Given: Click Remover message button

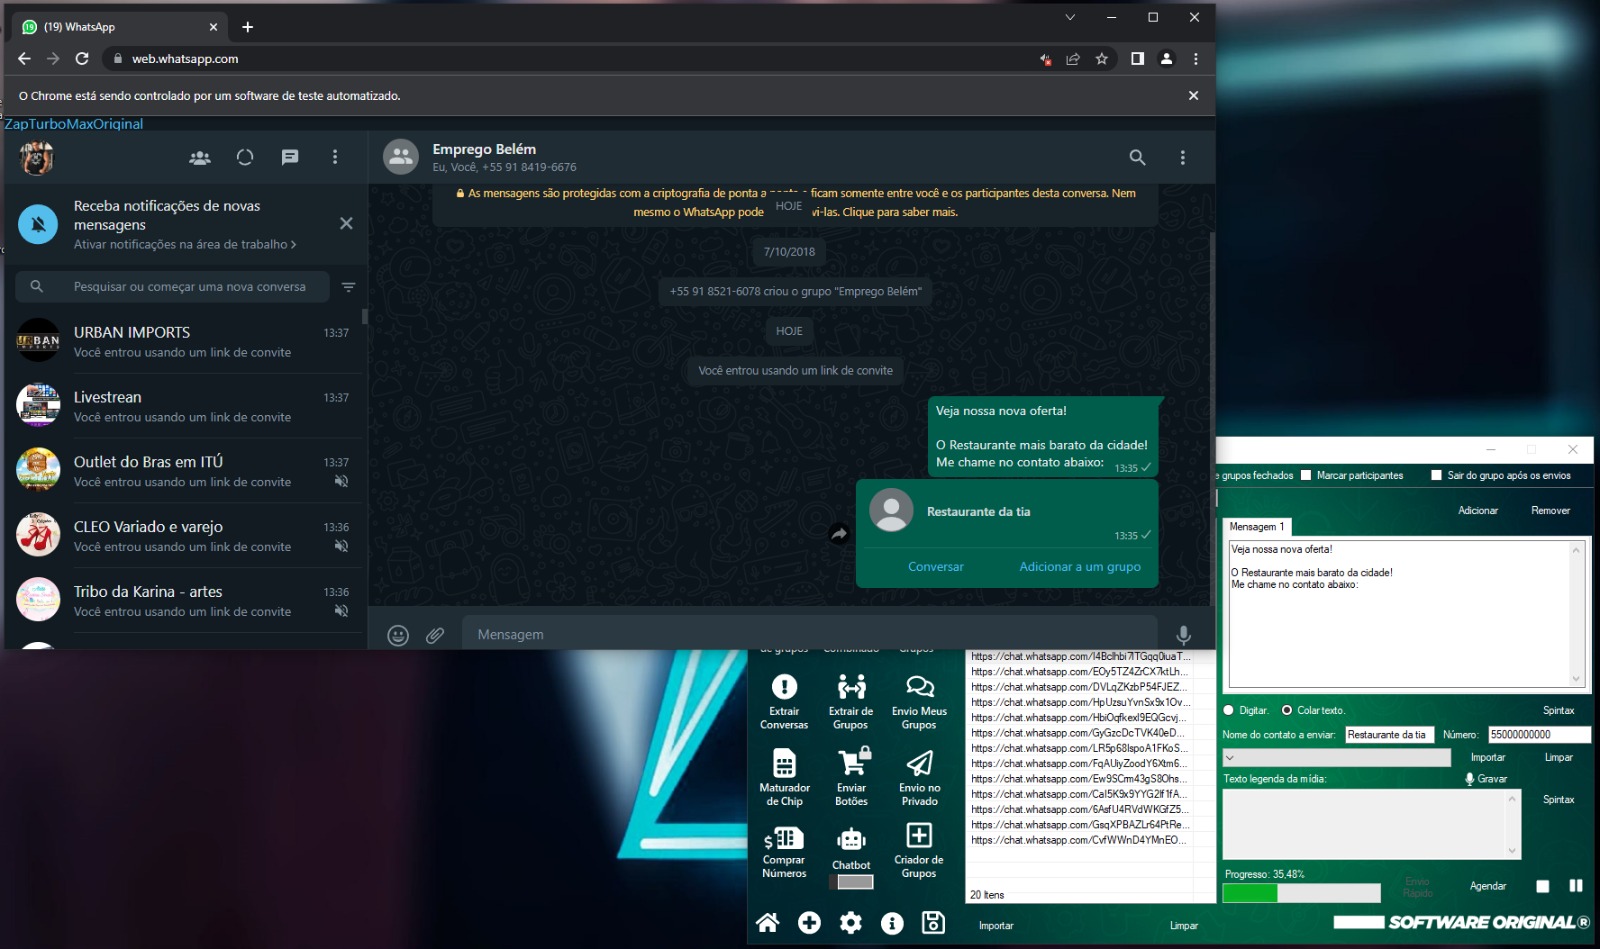Looking at the screenshot, I should [x=1550, y=510].
